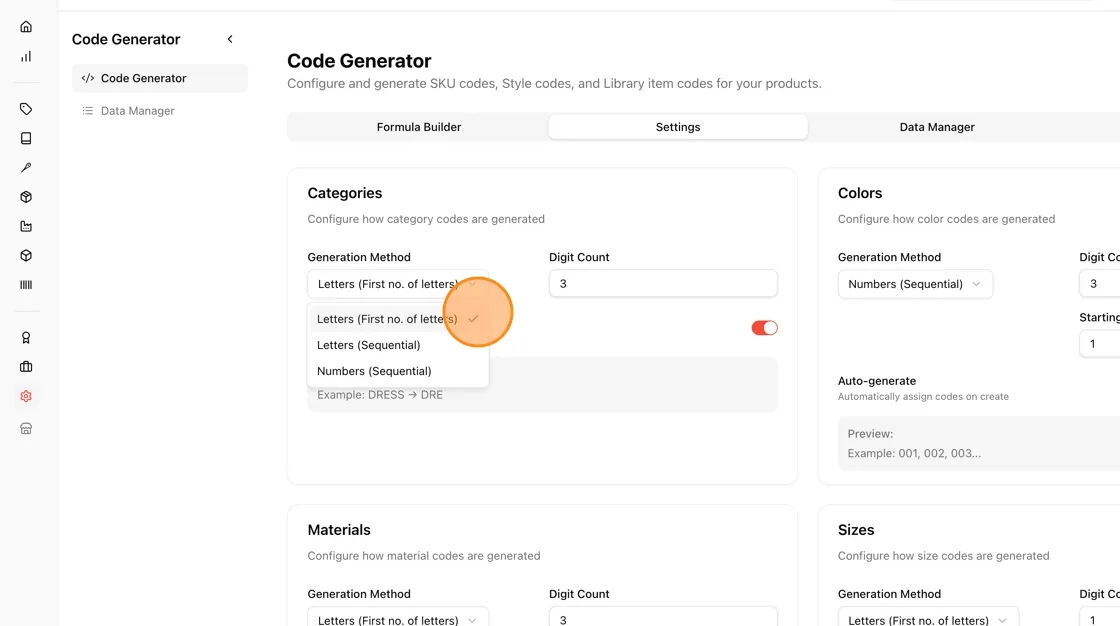Click the Categories Digit Count field
This screenshot has height=626, width=1120.
click(x=663, y=284)
